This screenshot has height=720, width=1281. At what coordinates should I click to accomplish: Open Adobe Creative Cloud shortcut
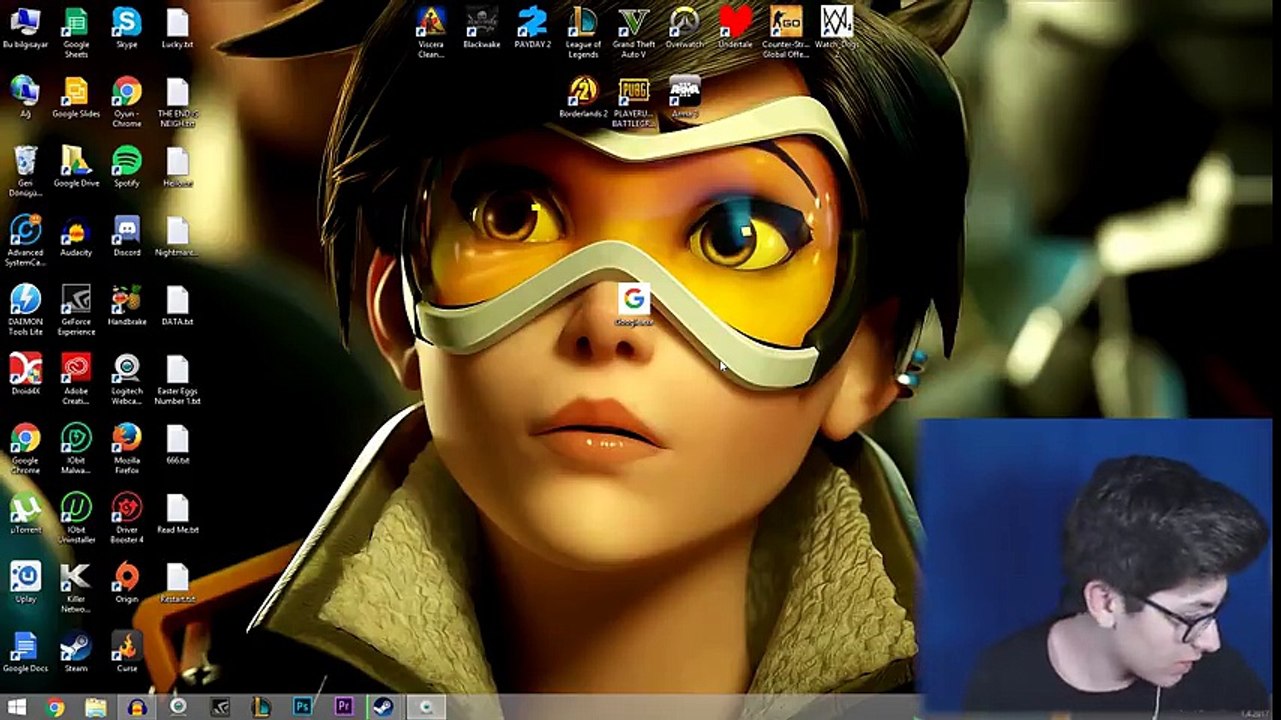coord(76,378)
